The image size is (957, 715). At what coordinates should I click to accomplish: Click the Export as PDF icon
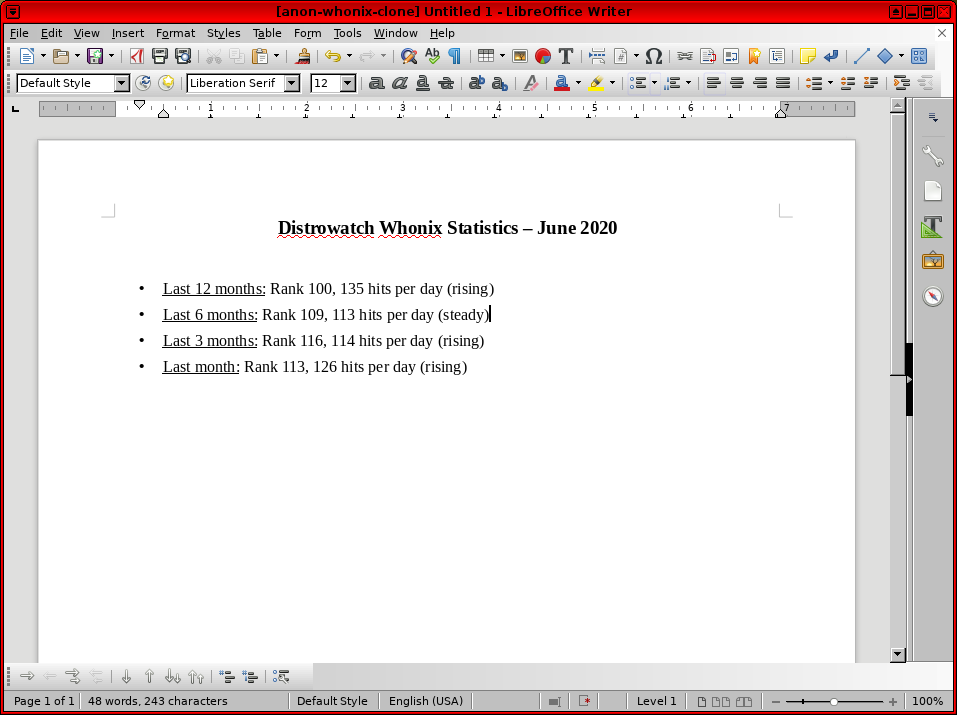pyautogui.click(x=137, y=56)
